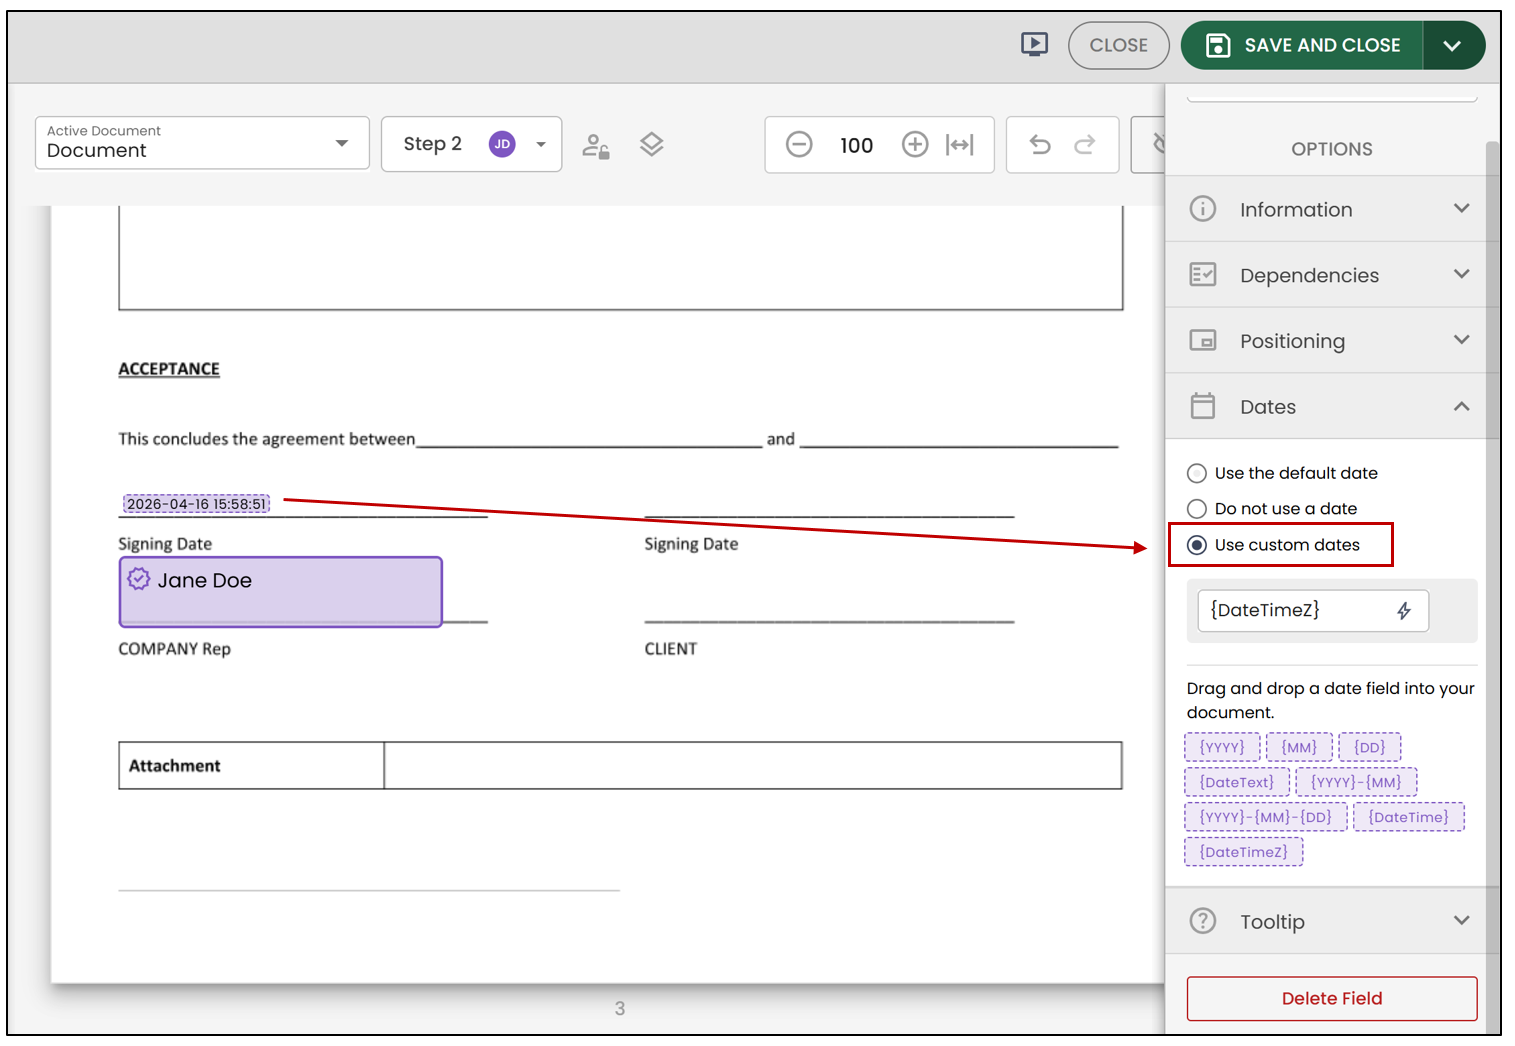The height and width of the screenshot is (1046, 1515).
Task: Click the signer lock person icon
Action: click(596, 146)
